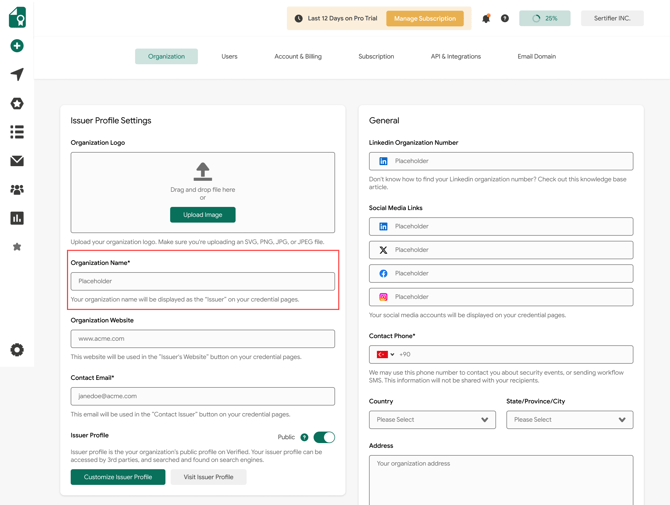
Task: Click the Customize Issuer Profile button
Action: point(118,477)
